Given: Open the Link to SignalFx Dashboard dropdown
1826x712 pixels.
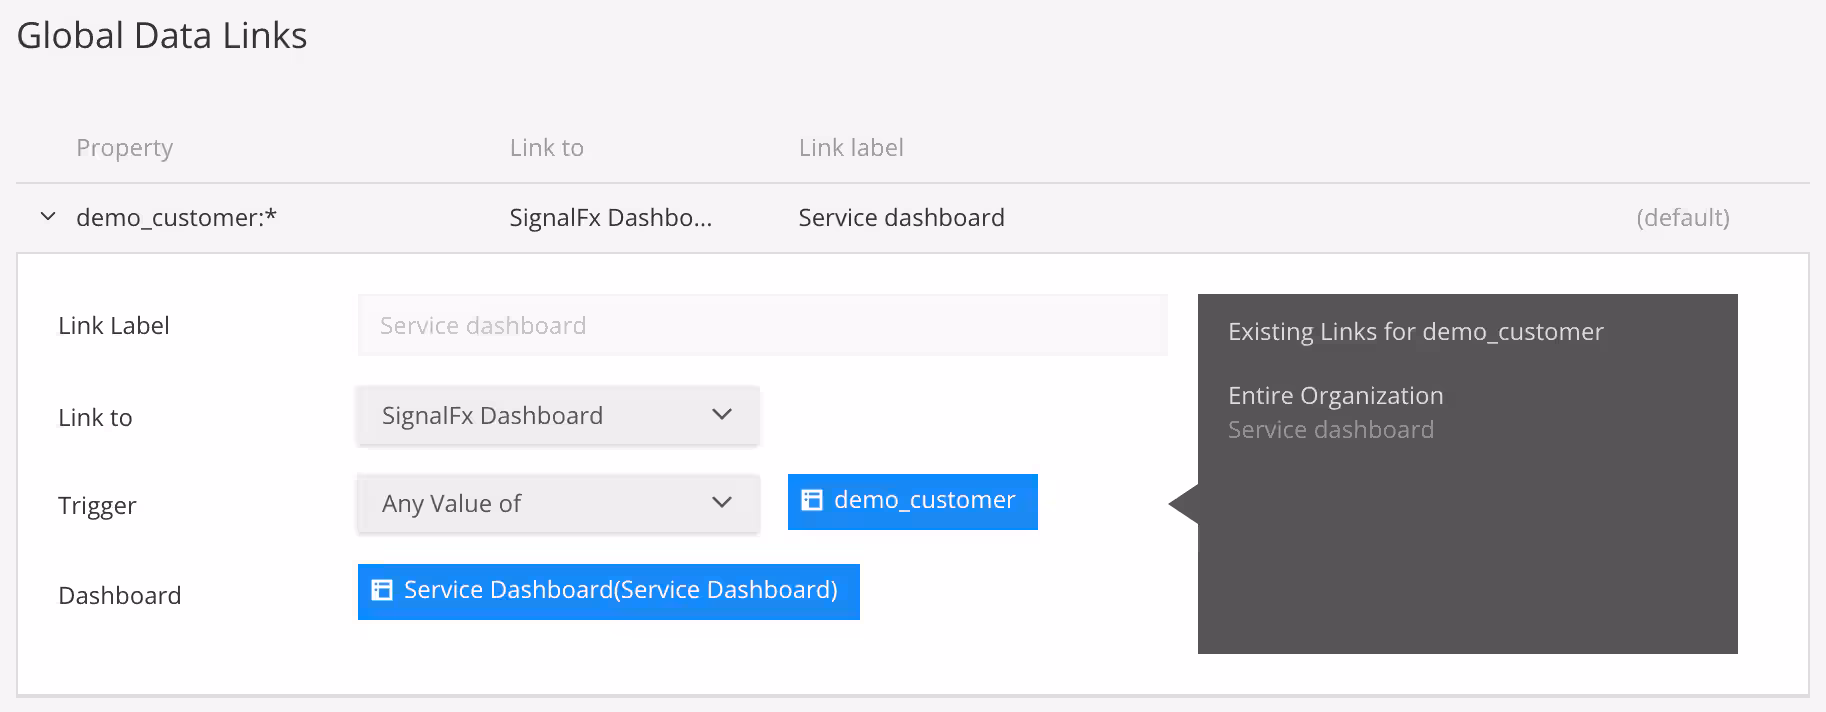Looking at the screenshot, I should [557, 416].
